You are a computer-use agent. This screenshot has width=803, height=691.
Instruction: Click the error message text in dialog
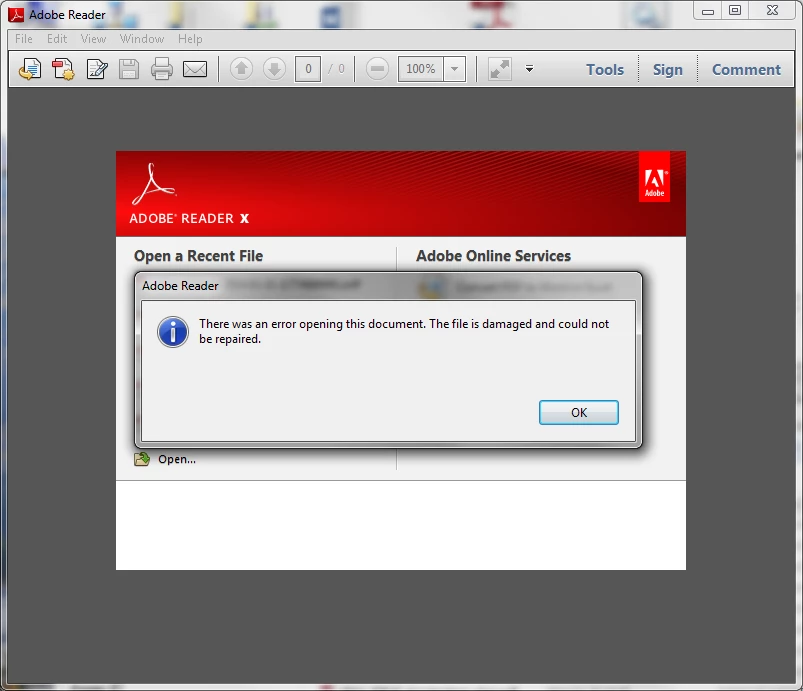pyautogui.click(x=404, y=331)
